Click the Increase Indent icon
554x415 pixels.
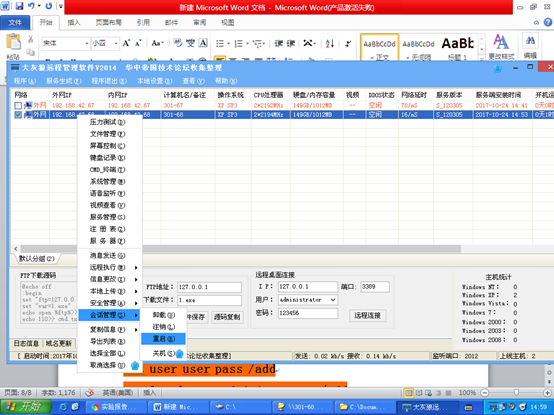tap(291, 43)
